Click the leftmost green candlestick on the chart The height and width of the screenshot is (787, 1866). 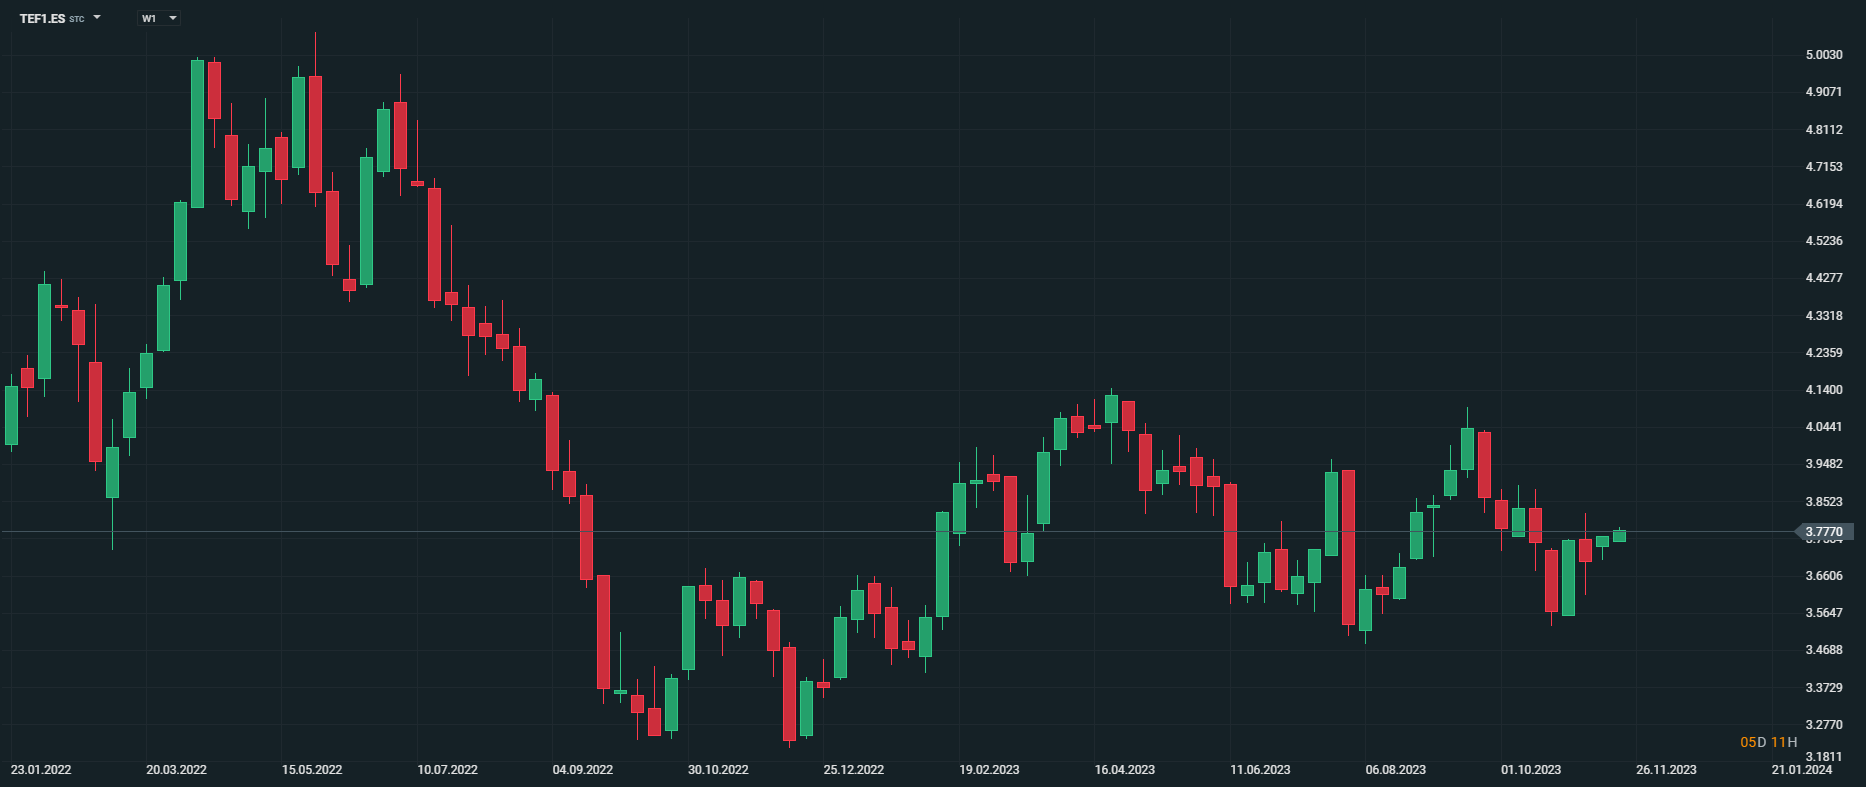(11, 415)
